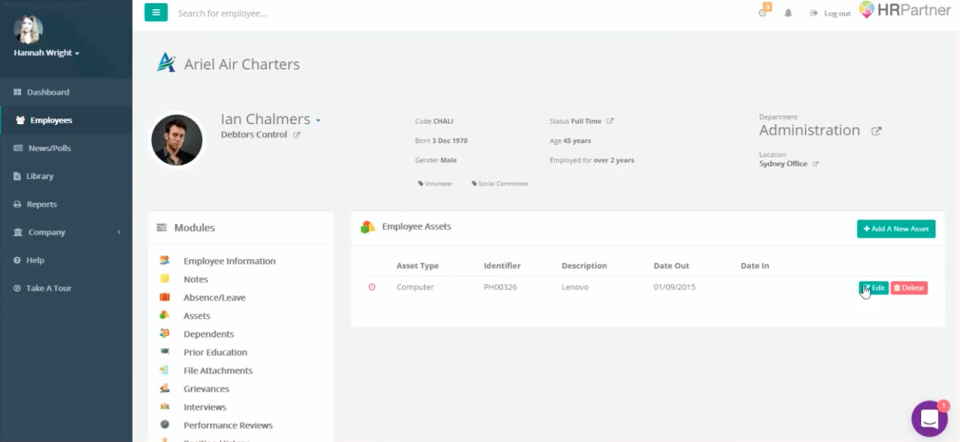This screenshot has height=442, width=960.
Task: Go to Dashboard in sidebar
Action: 47,92
